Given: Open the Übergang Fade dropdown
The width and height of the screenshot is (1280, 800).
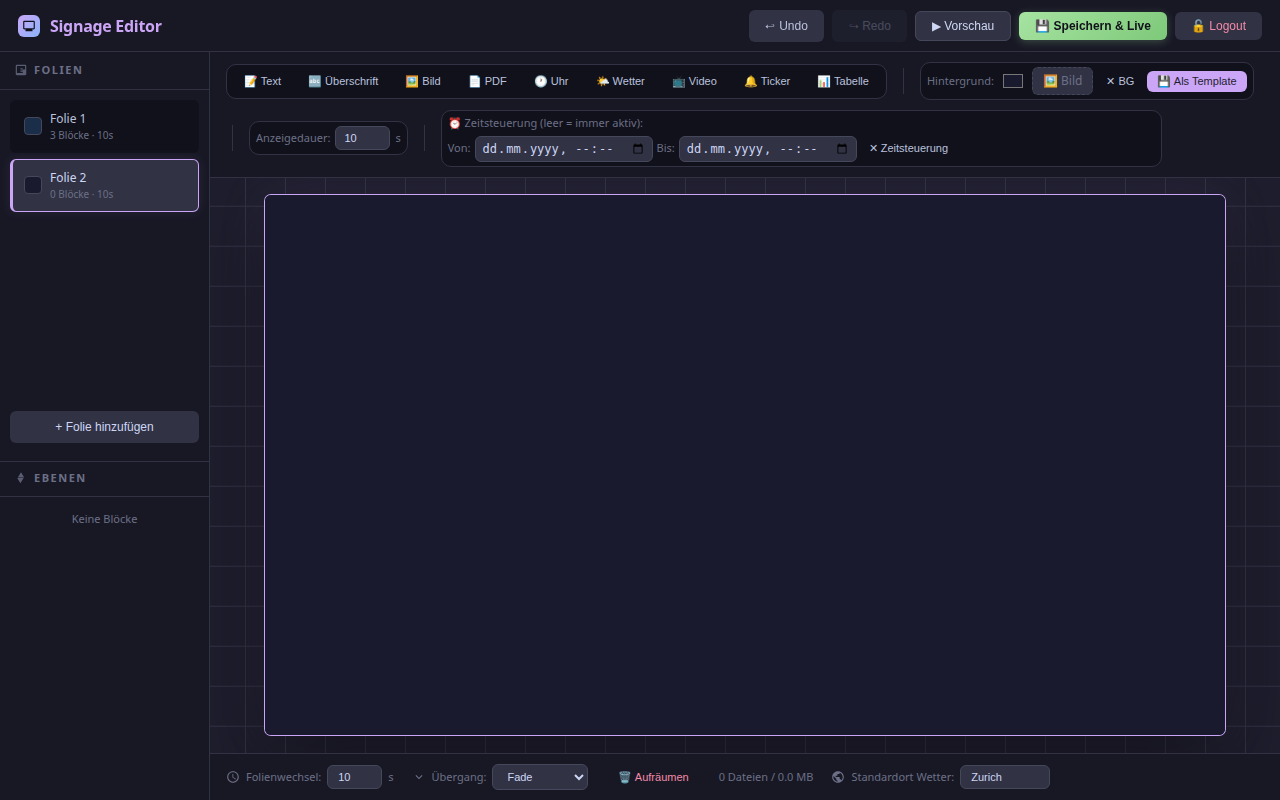Looking at the screenshot, I should pos(540,777).
